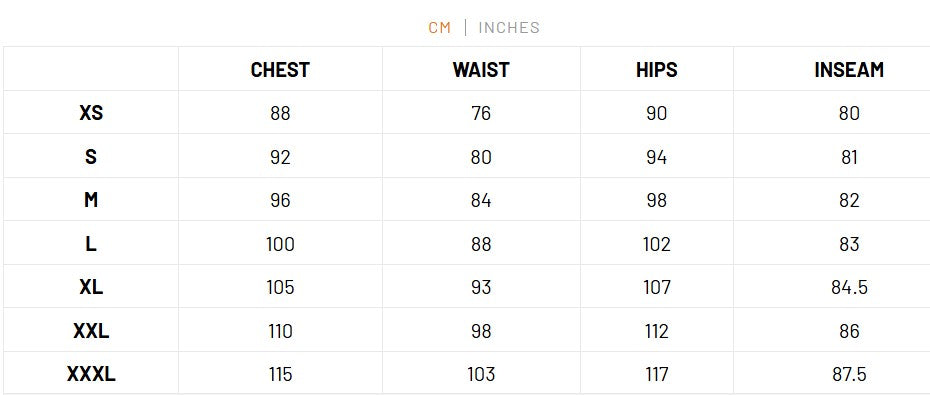Click the WAIST column header
Image resolution: width=930 pixels, height=395 pixels.
pyautogui.click(x=481, y=69)
